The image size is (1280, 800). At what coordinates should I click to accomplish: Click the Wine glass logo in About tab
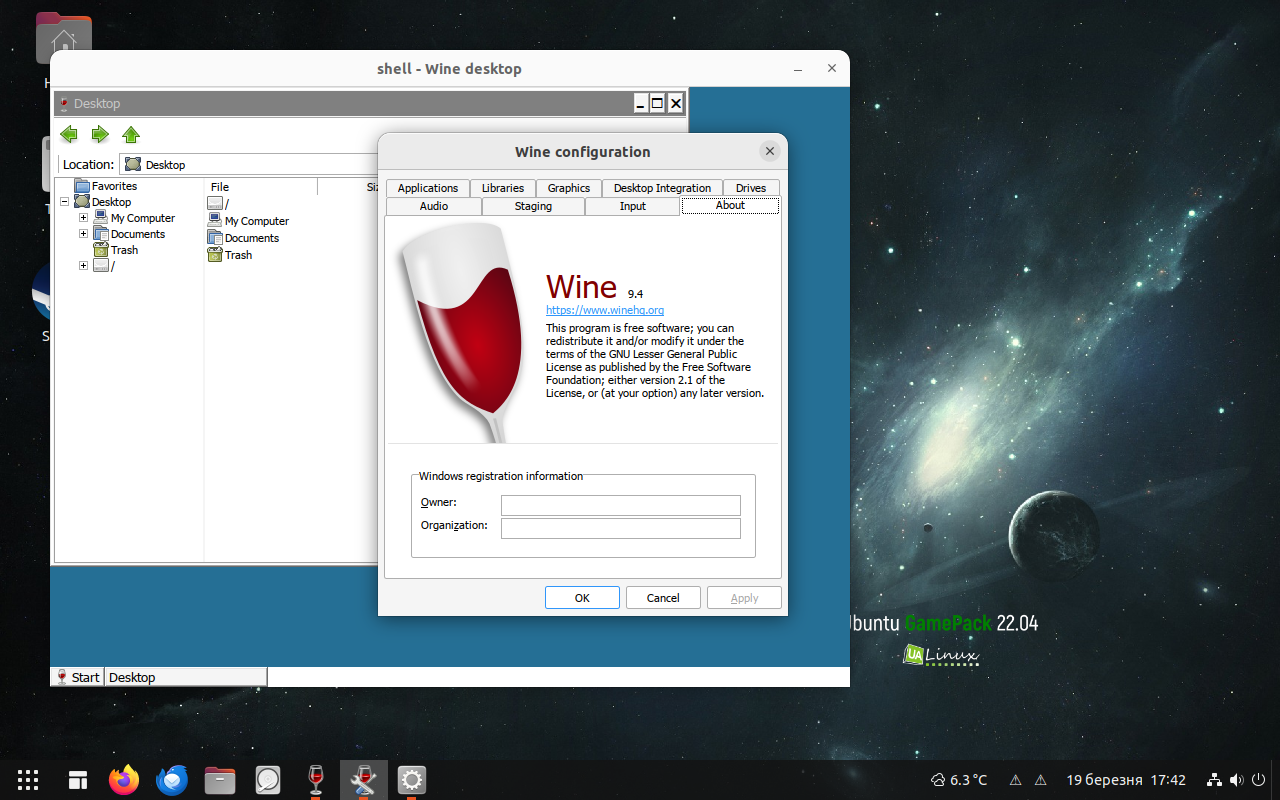pyautogui.click(x=462, y=332)
